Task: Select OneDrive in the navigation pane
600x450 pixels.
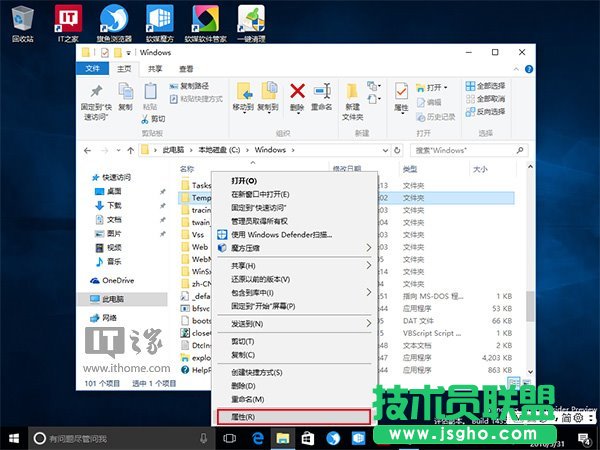Action: (112, 280)
